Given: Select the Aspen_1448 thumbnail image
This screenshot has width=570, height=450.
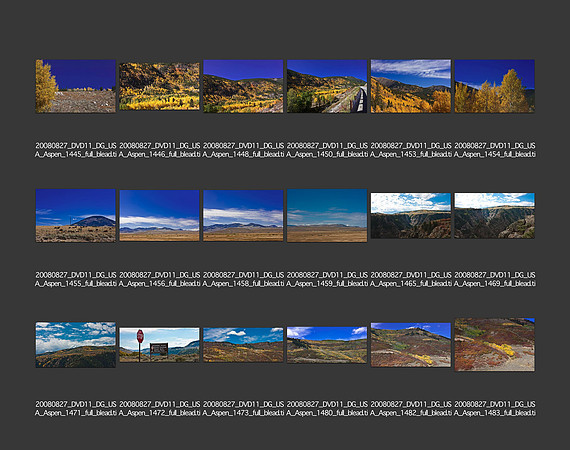Looking at the screenshot, I should pos(243,86).
